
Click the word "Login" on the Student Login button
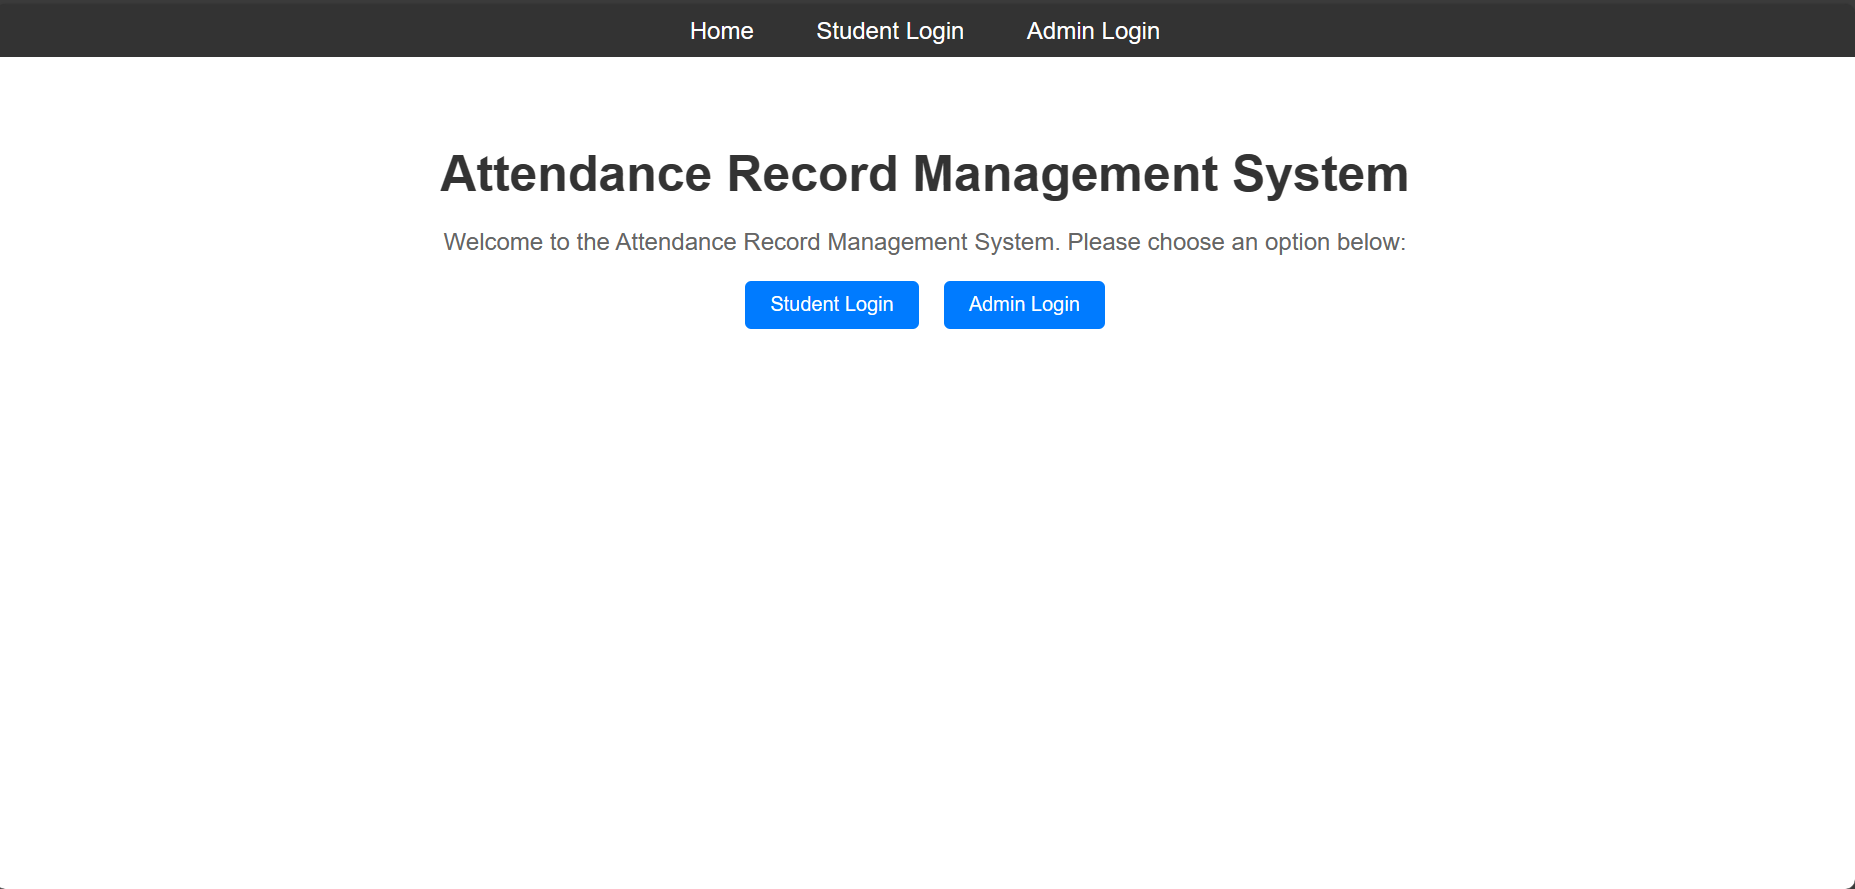point(869,304)
